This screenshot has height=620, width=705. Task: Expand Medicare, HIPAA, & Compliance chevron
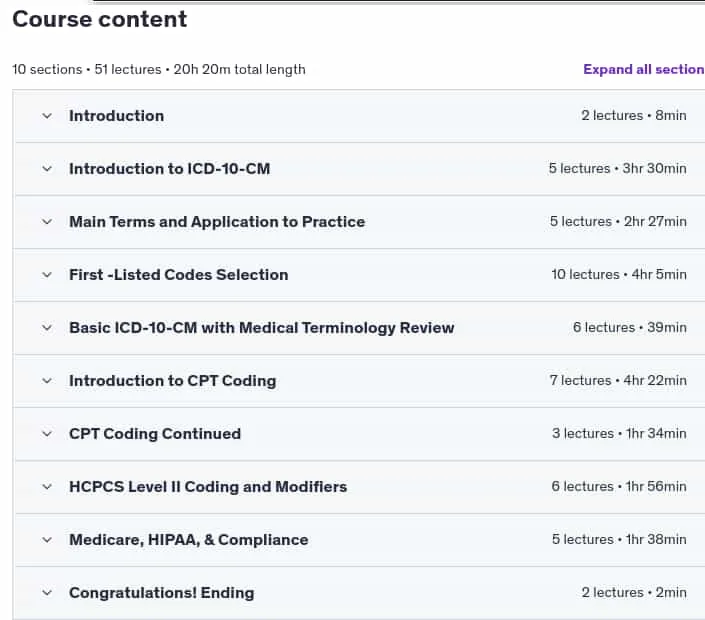[x=47, y=540]
